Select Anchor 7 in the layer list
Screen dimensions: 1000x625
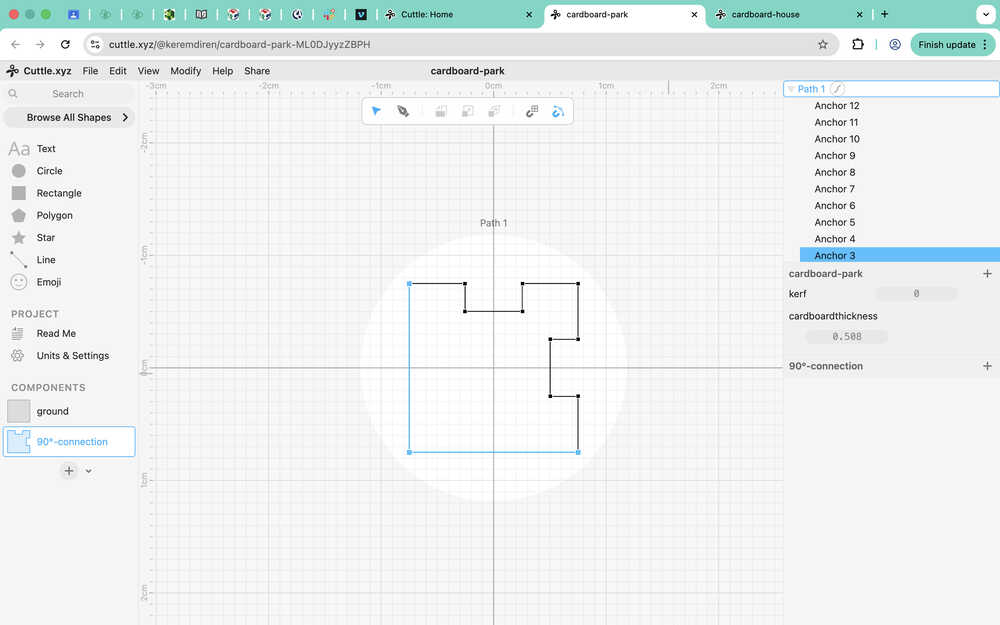pyautogui.click(x=834, y=189)
